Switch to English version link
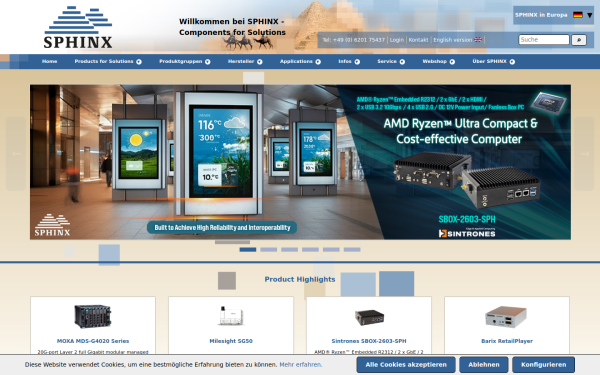This screenshot has width=600, height=375. click(x=453, y=40)
